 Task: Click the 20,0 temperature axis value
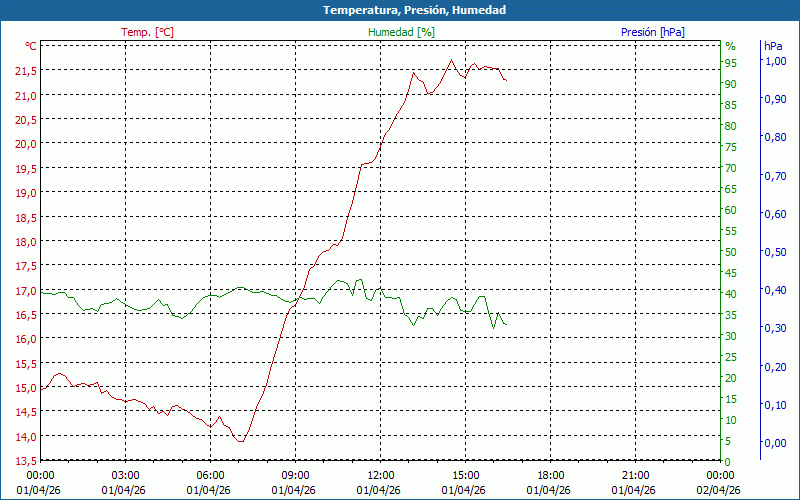click(26, 144)
